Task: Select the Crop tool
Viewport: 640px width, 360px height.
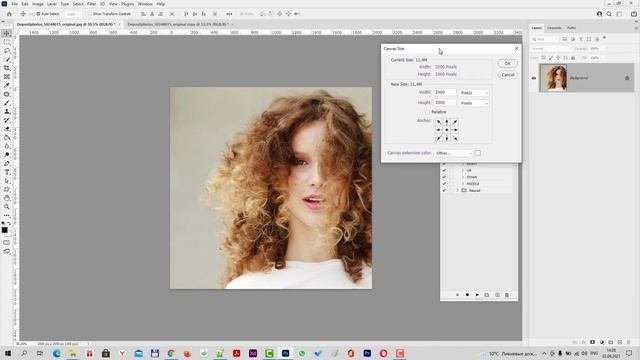Action: pos(7,68)
